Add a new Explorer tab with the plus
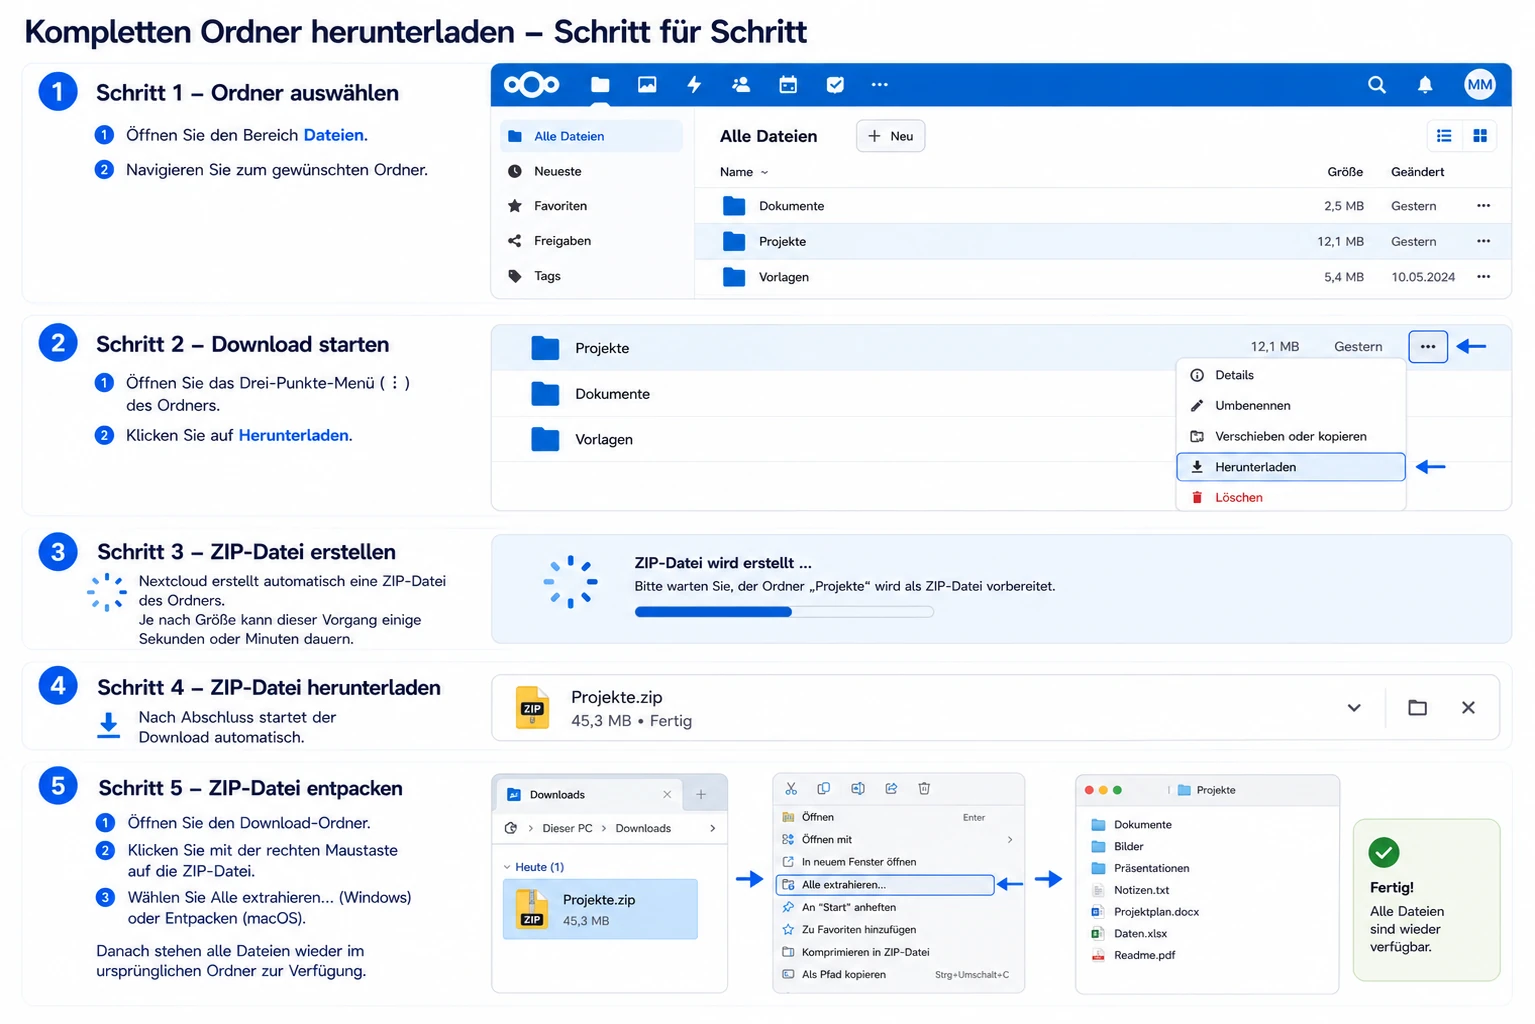The height and width of the screenshot is (1024, 1535). (x=701, y=795)
